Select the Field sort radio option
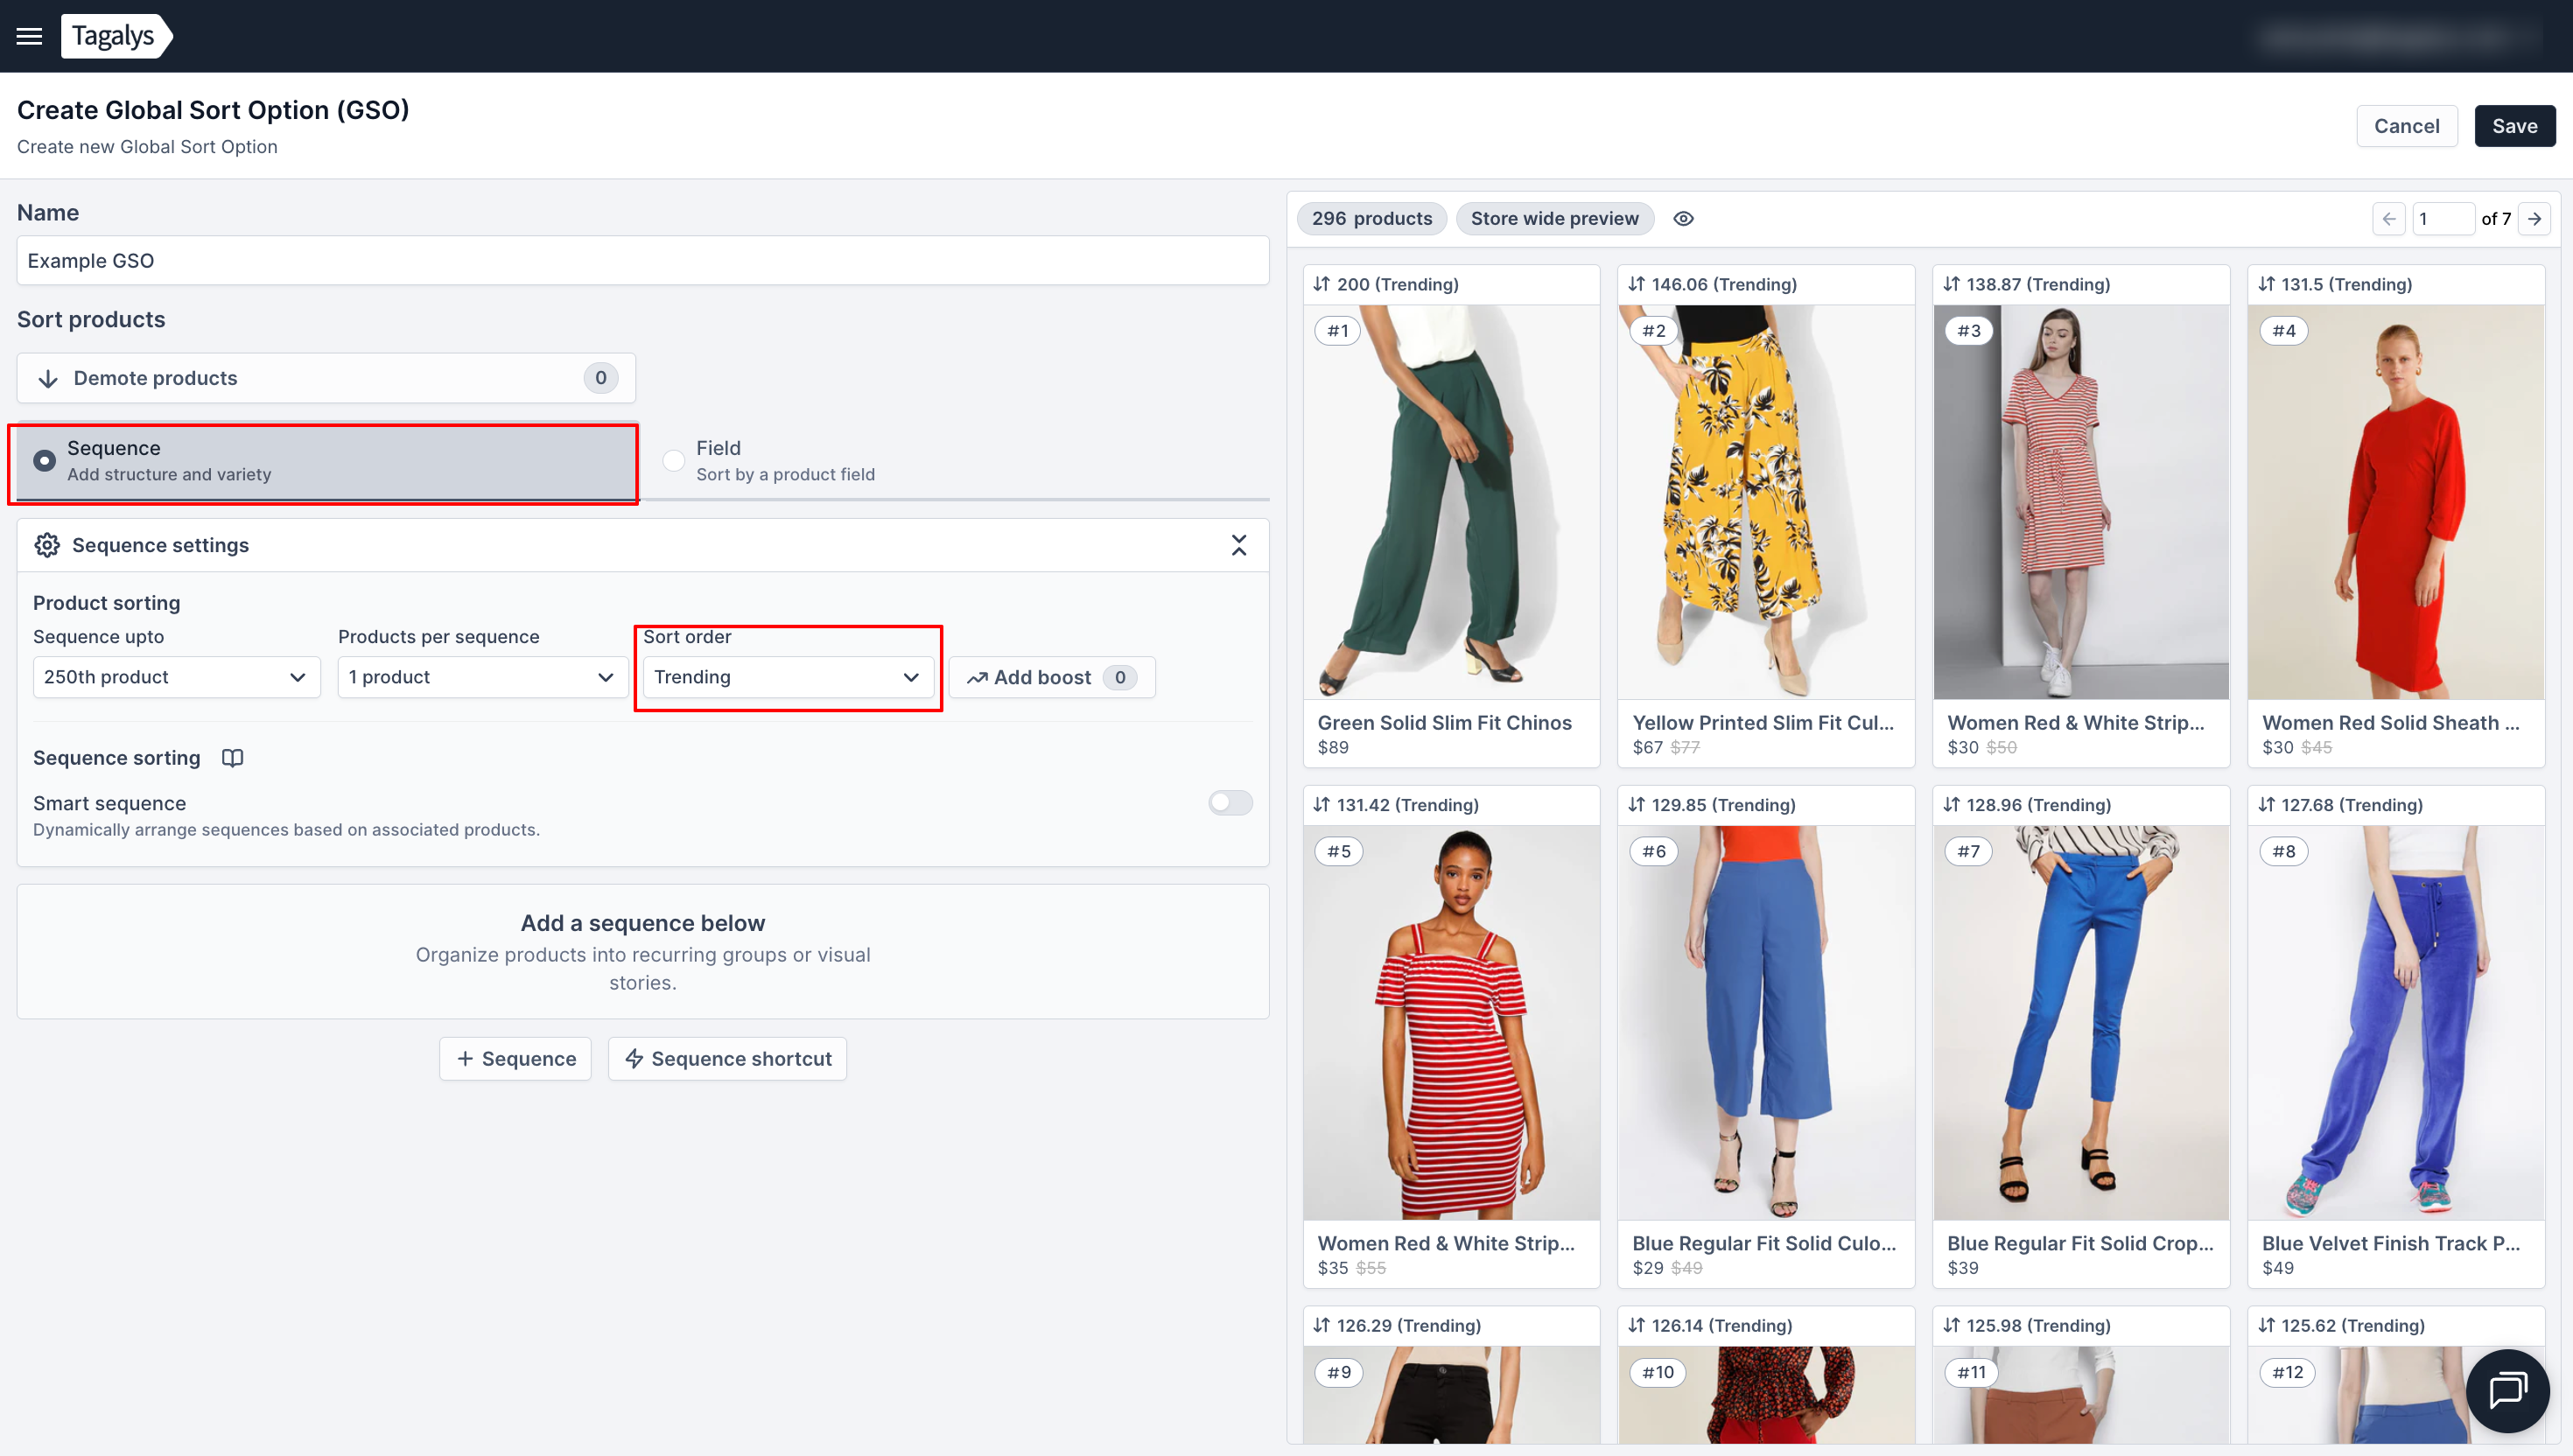This screenshot has height=1456, width=2573. pyautogui.click(x=674, y=460)
